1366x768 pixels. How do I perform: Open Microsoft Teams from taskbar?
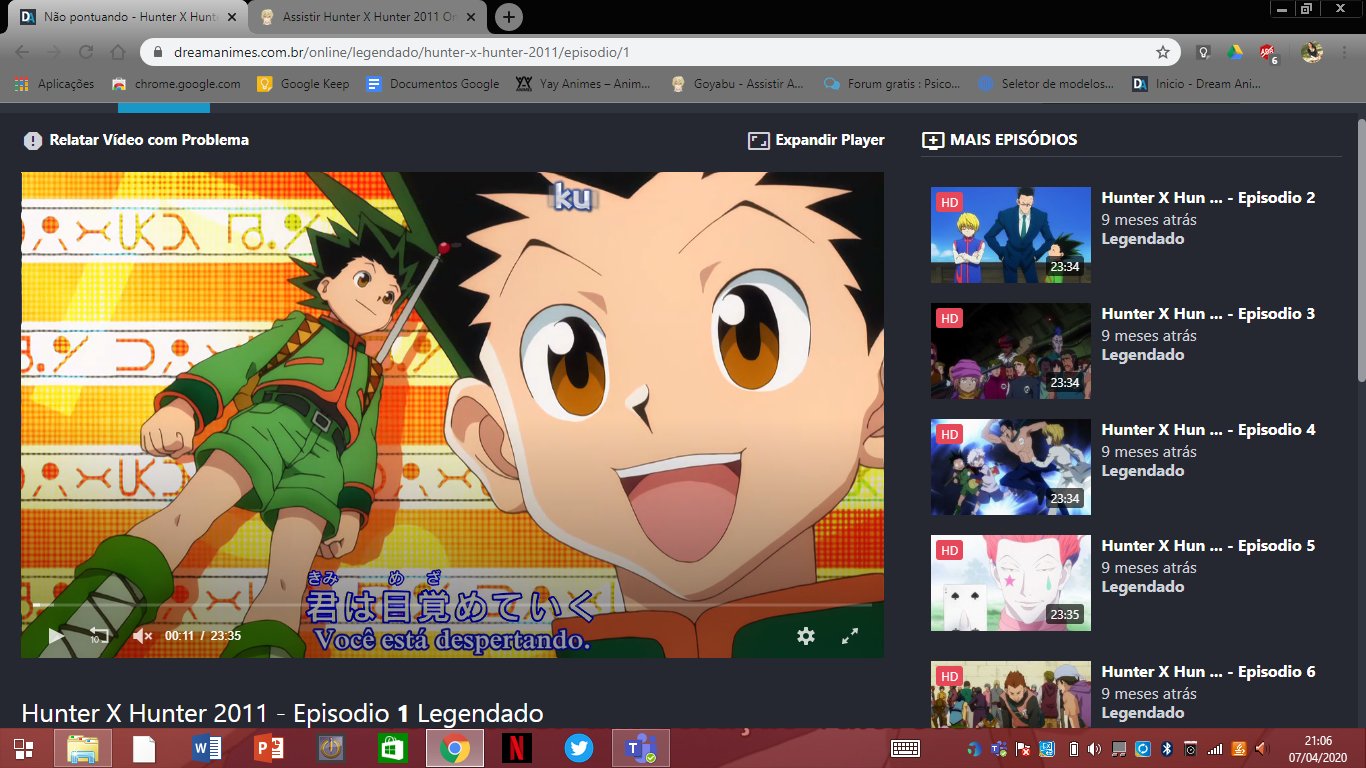[640, 748]
